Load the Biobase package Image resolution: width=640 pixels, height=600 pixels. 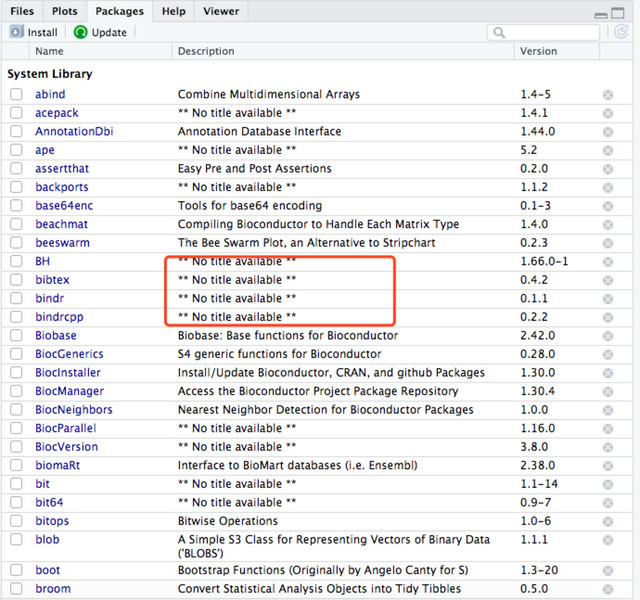click(16, 335)
